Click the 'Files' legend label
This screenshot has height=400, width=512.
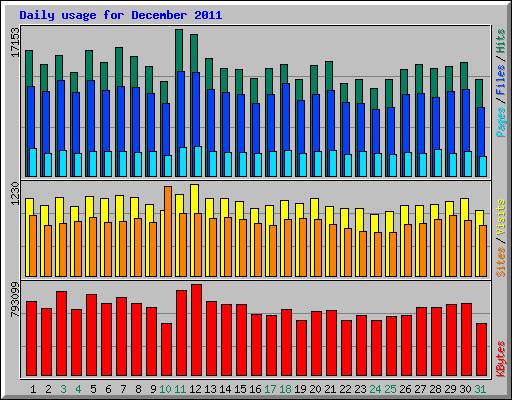[501, 80]
